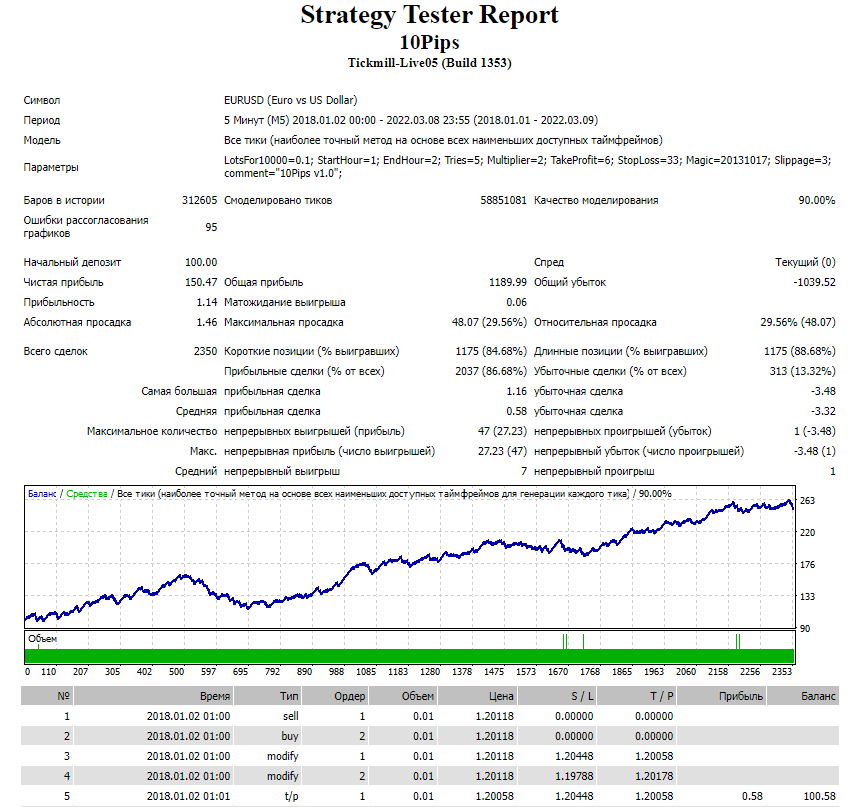The width and height of the screenshot is (856, 807).
Task: Click the 263 value on chart y-axis
Action: [x=808, y=501]
